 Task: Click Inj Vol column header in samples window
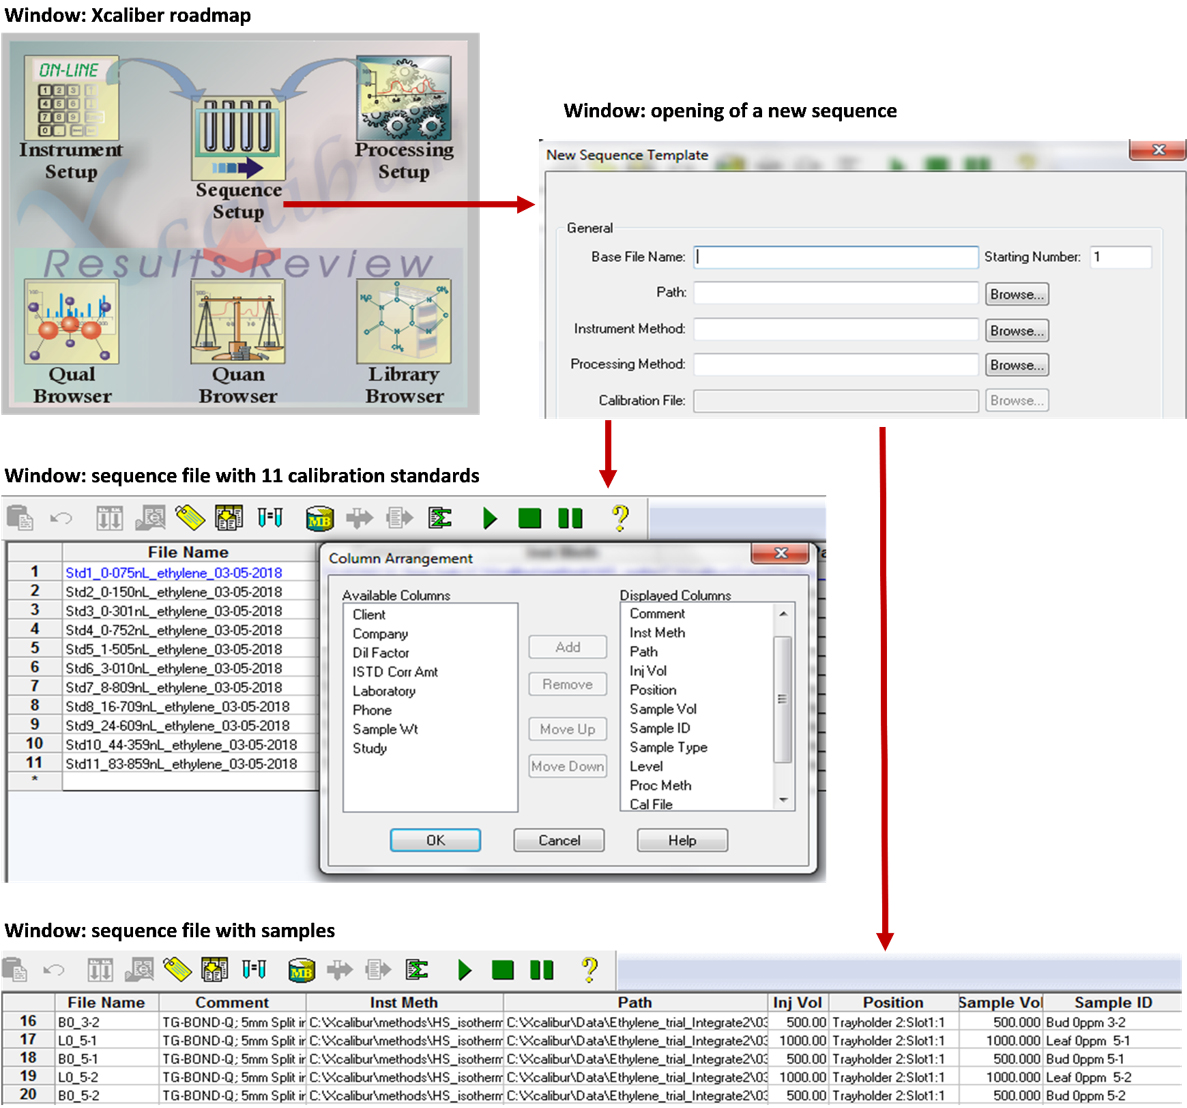(x=797, y=1003)
